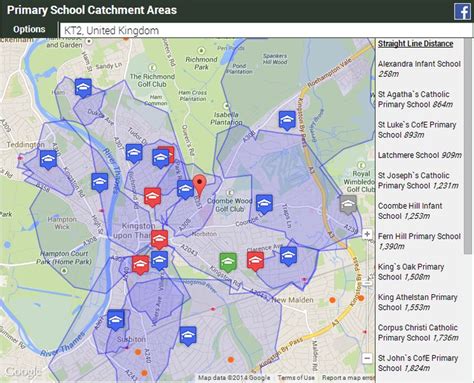Image resolution: width=474 pixels, height=383 pixels.
Task: Select the blue school marker south of Hogsmill River
Action: tap(188, 336)
